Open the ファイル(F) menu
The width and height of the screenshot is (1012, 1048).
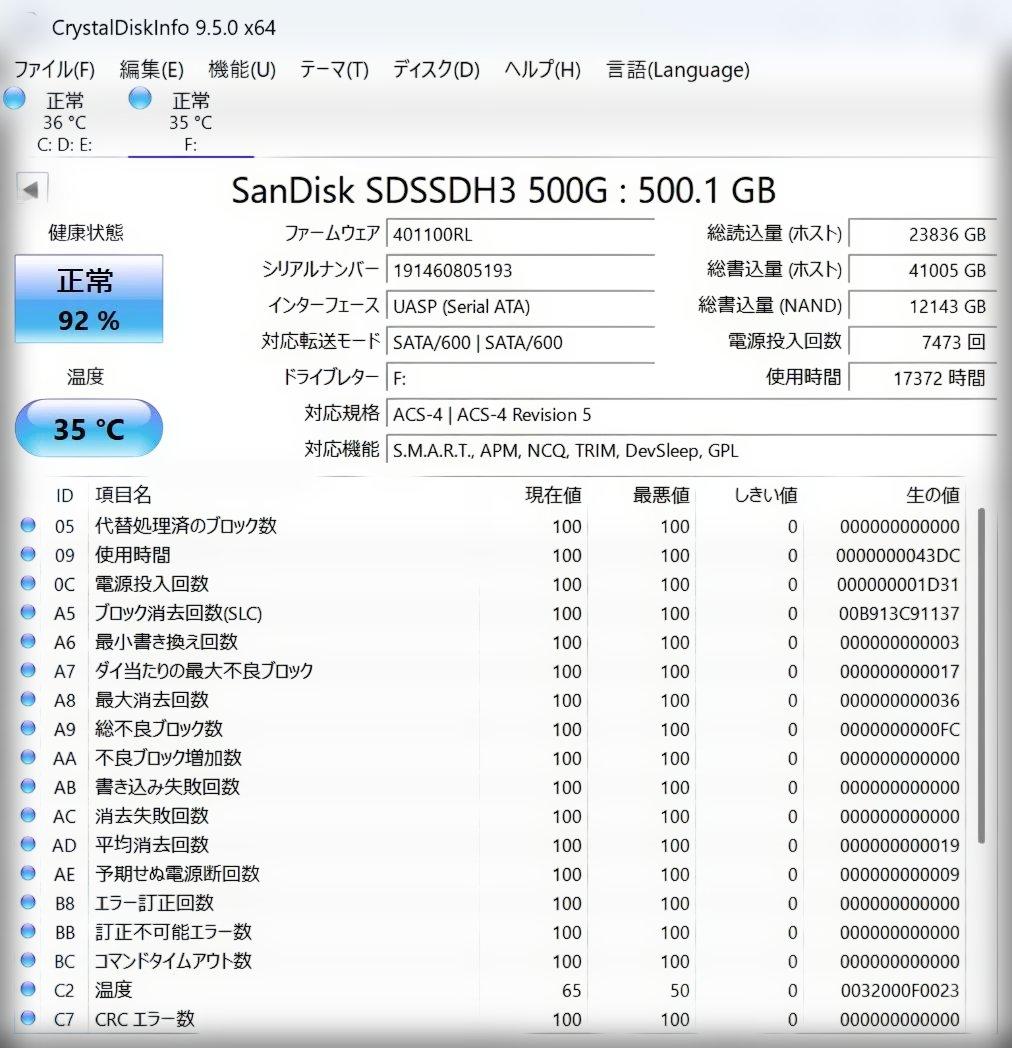55,70
